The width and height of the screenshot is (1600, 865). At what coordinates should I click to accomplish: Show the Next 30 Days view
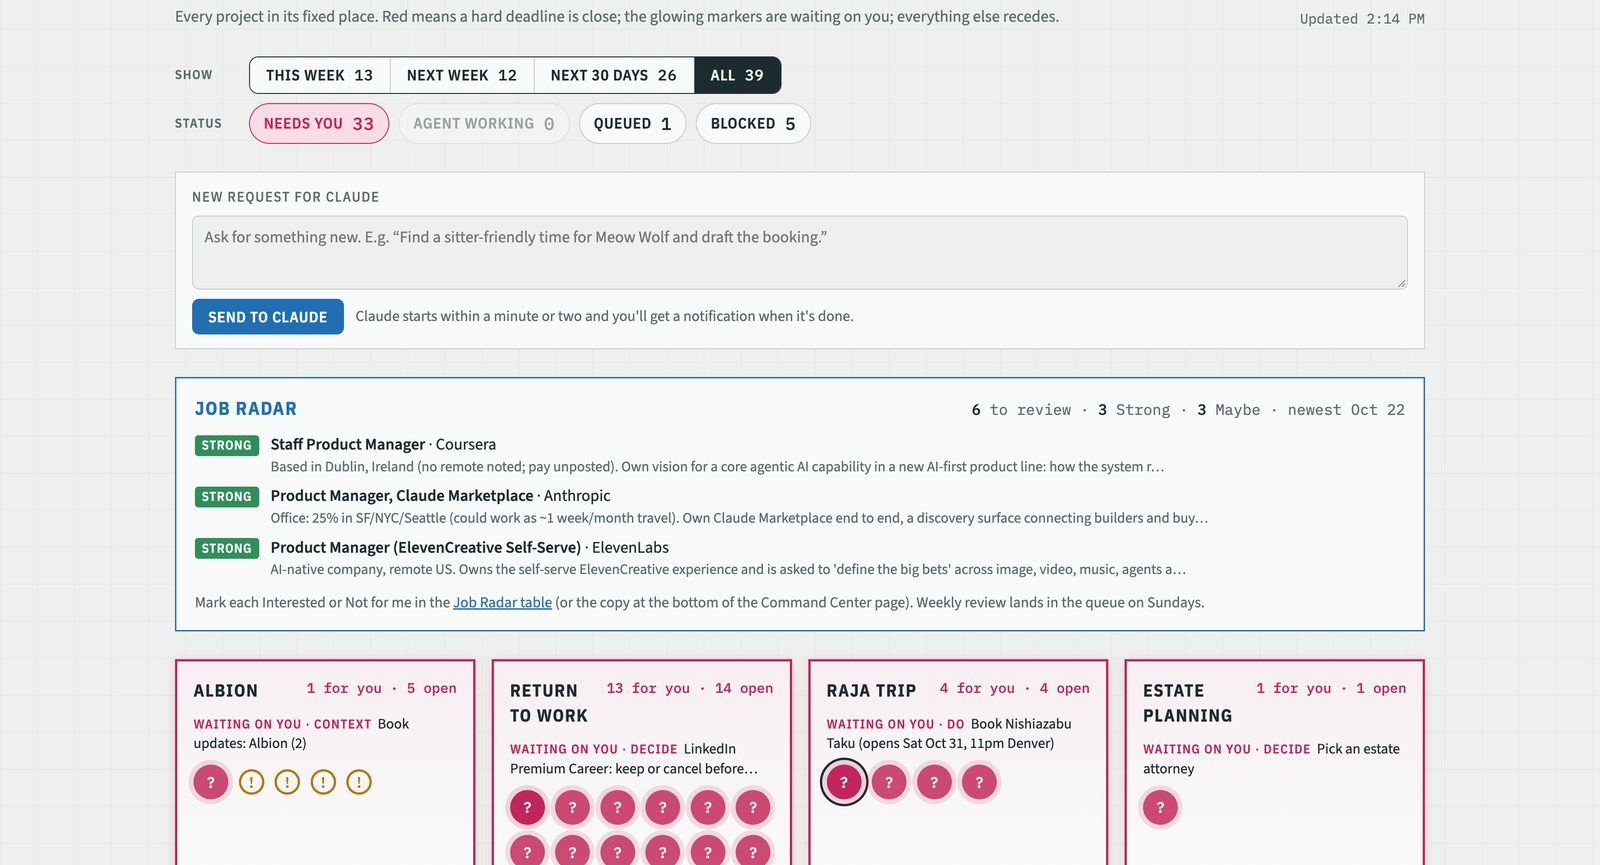pyautogui.click(x=614, y=75)
